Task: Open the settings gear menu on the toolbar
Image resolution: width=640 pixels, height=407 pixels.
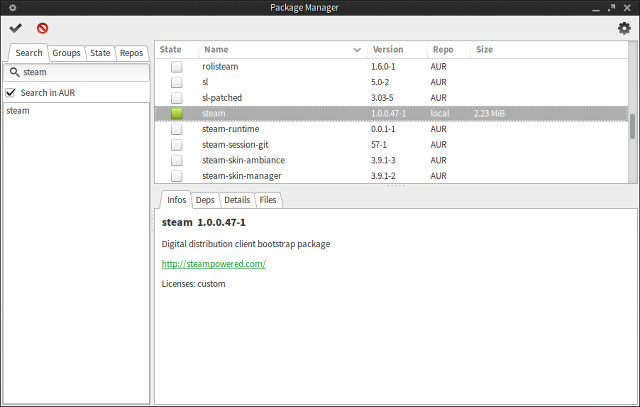Action: [x=624, y=28]
